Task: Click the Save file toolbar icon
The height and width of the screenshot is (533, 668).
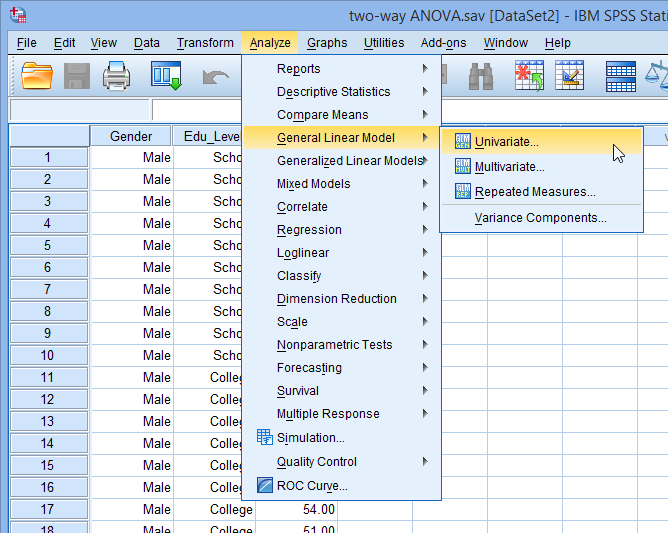Action: coord(77,75)
